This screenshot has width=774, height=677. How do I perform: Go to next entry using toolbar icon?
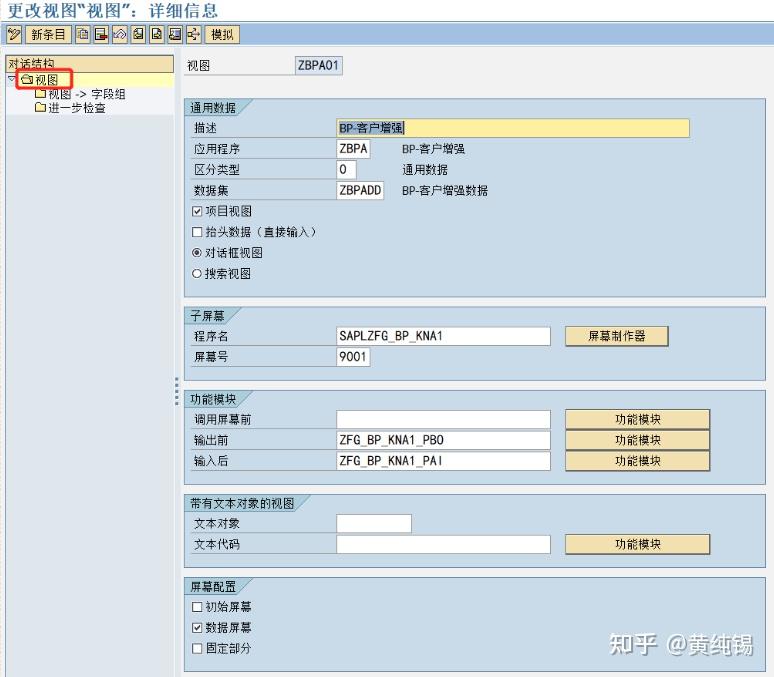coord(157,35)
